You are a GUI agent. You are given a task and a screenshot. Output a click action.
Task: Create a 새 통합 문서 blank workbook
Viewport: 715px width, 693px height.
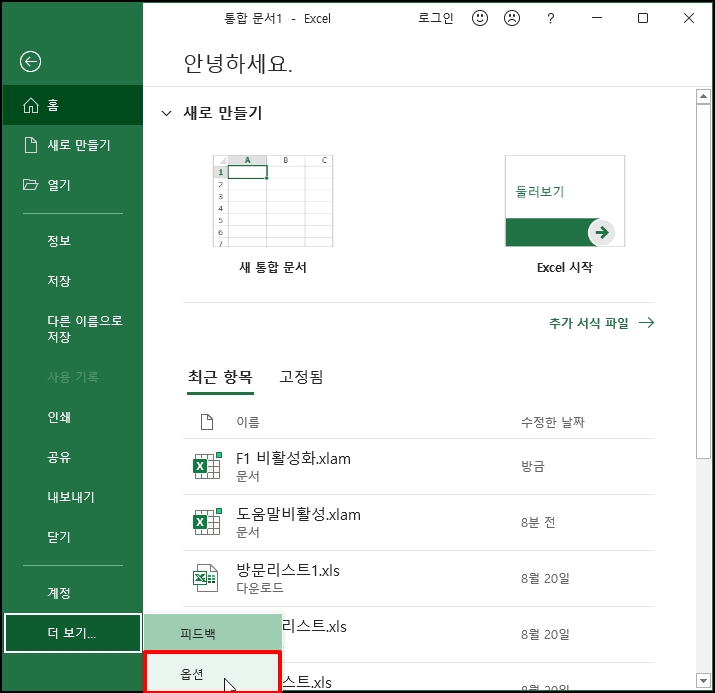point(273,214)
